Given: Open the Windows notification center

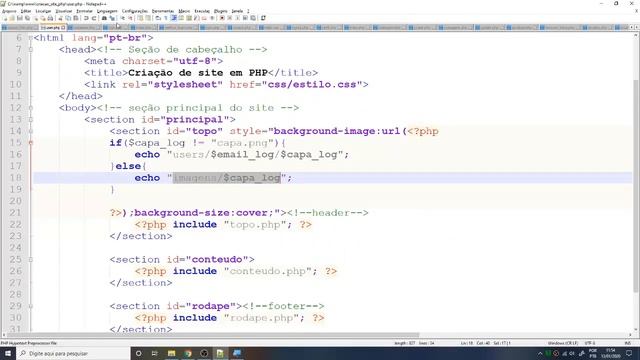Looking at the screenshot, I should coord(629,353).
